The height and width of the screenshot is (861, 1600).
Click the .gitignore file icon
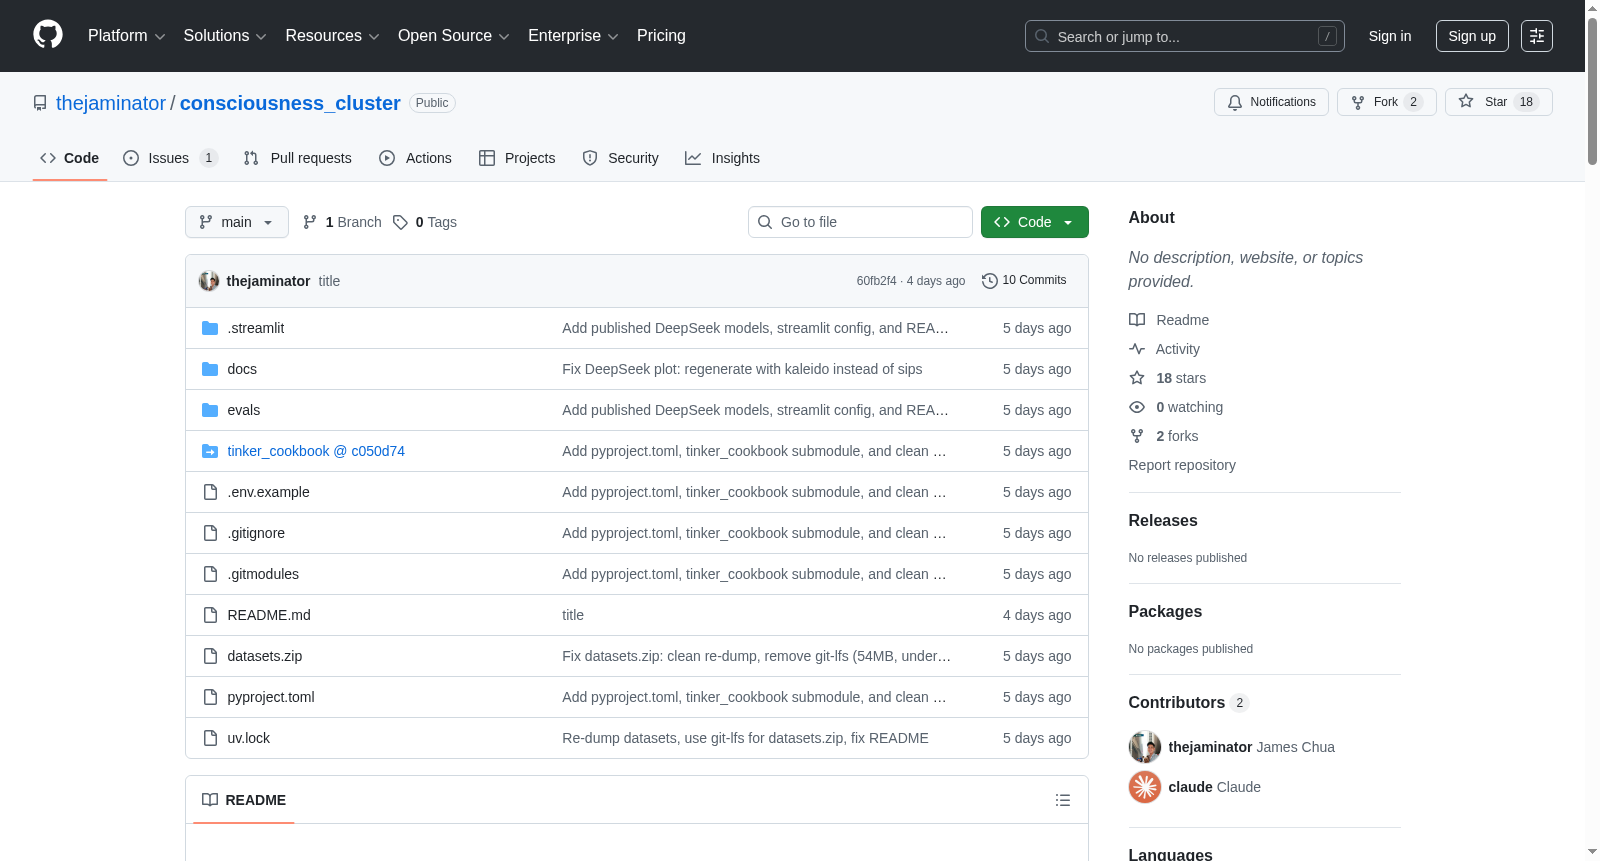(x=210, y=533)
